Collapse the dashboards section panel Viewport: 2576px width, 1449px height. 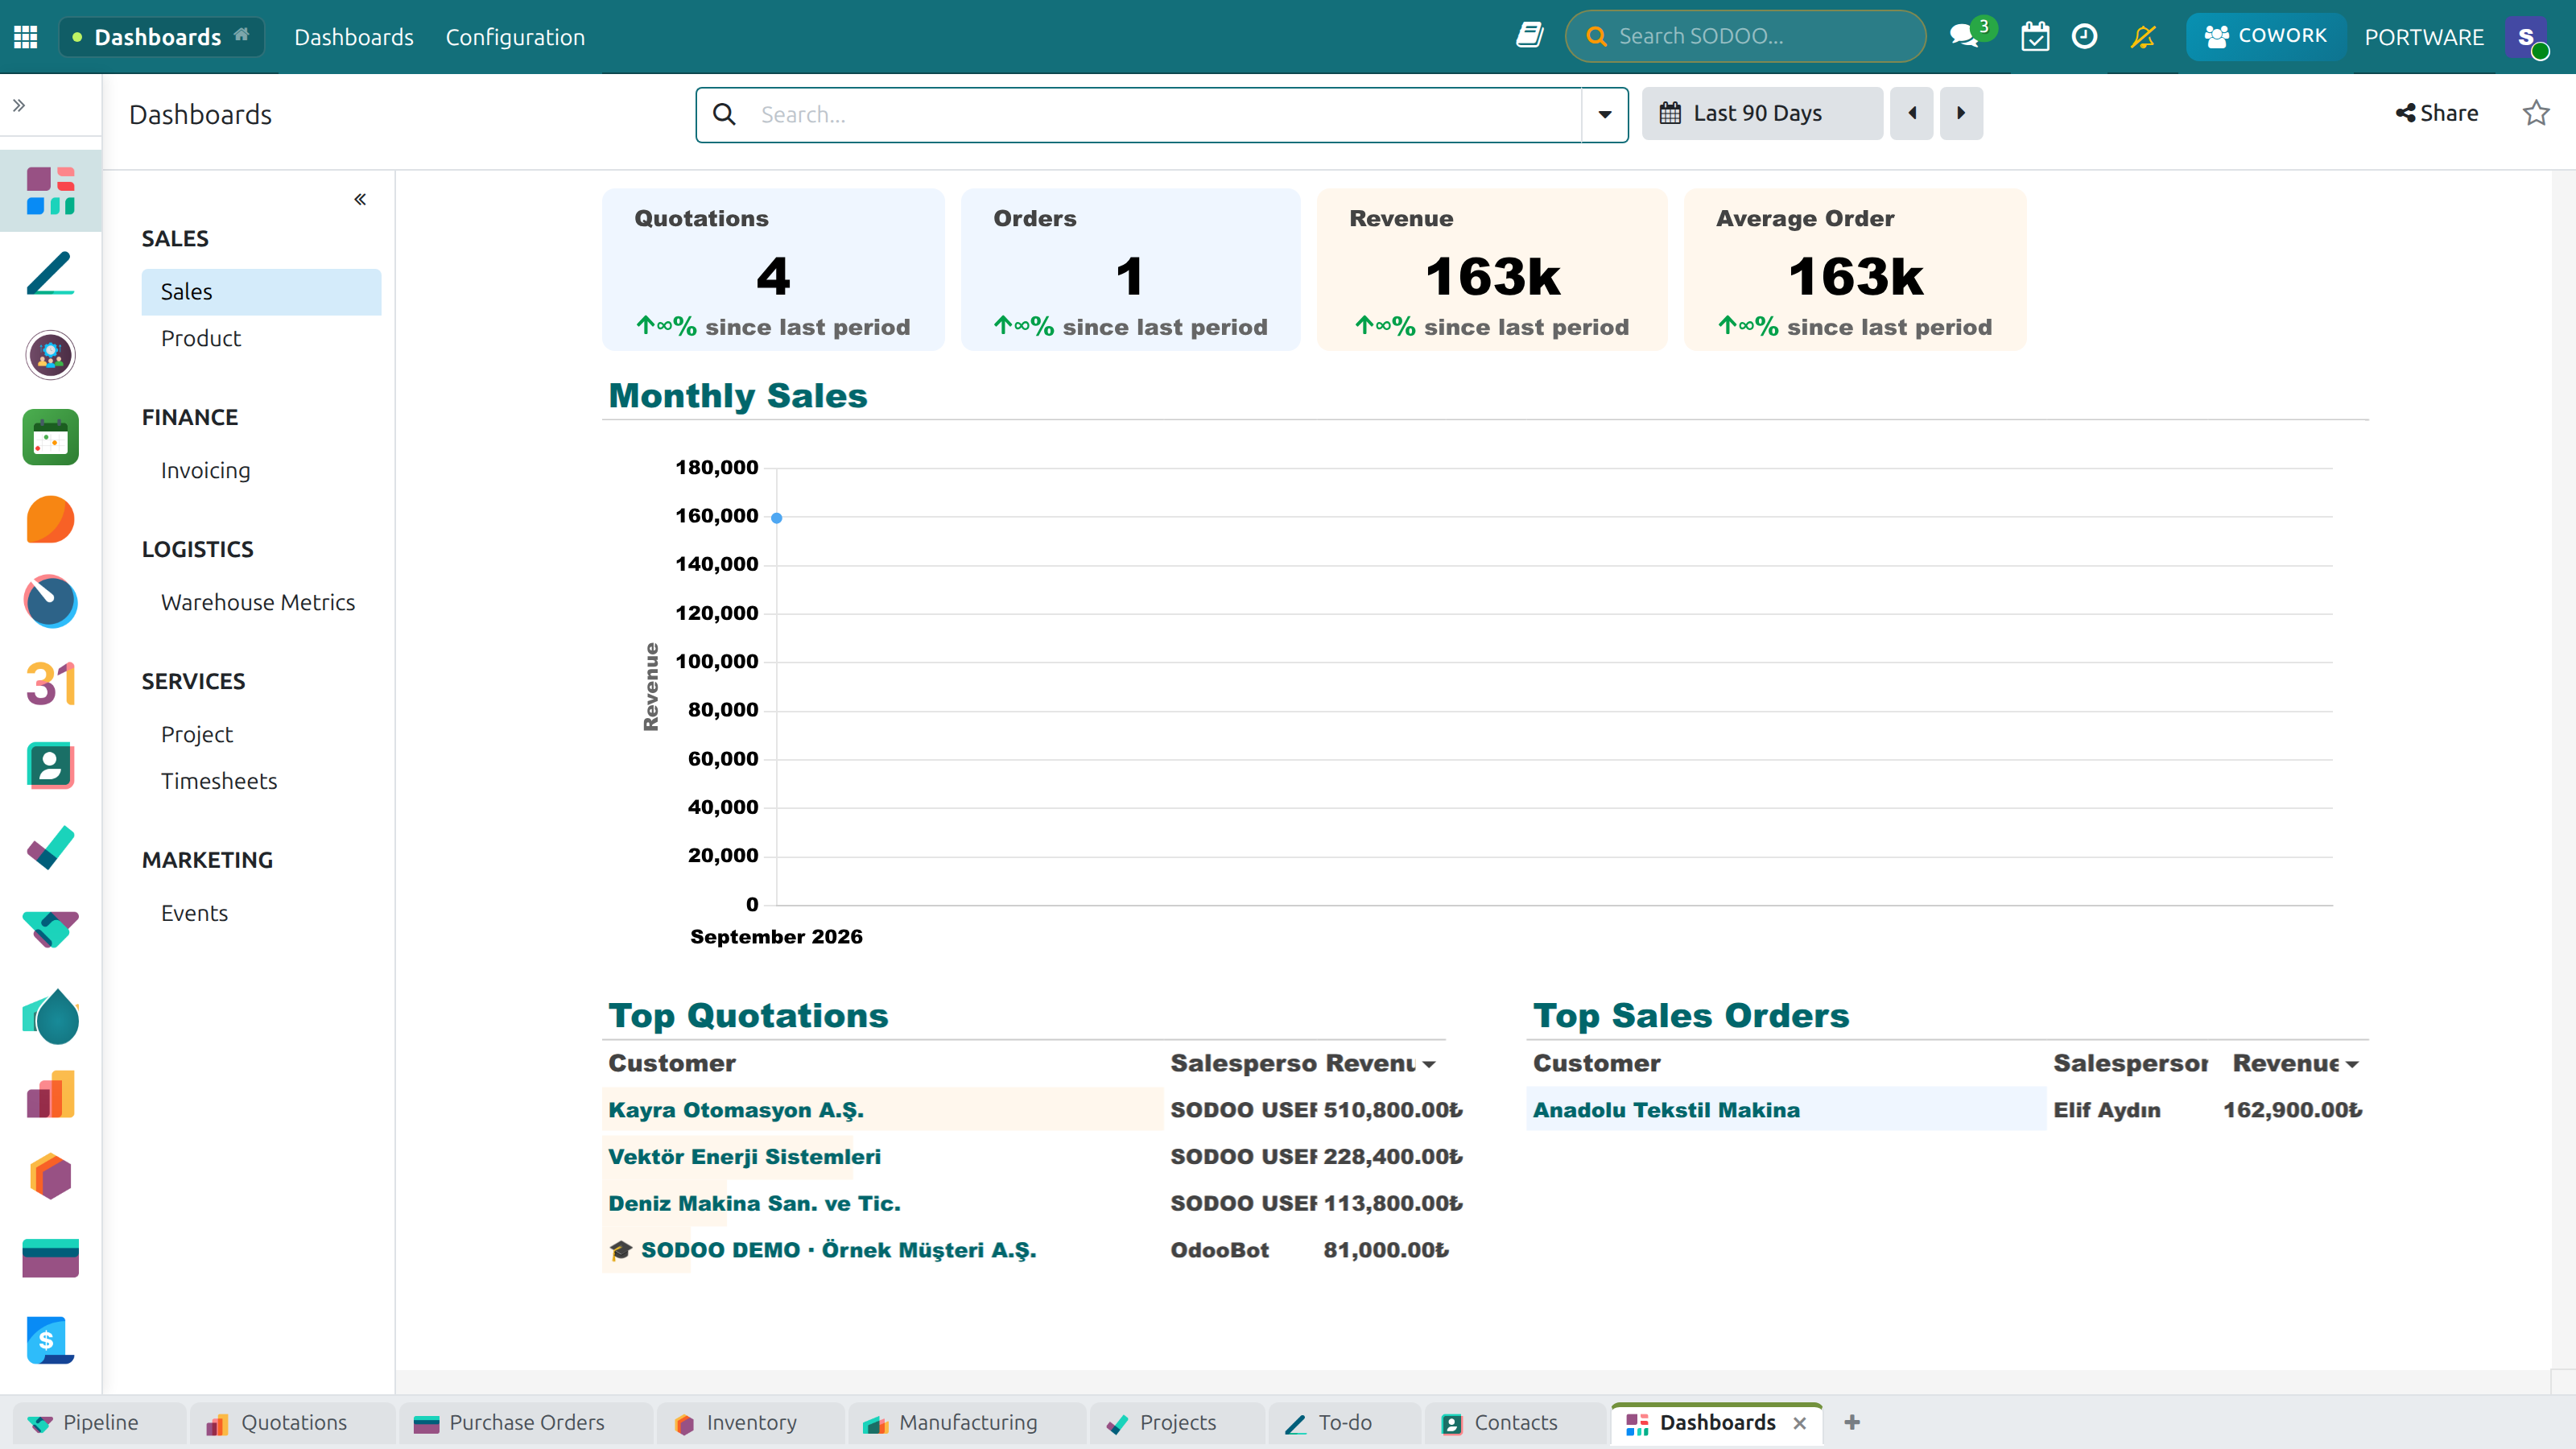[360, 199]
